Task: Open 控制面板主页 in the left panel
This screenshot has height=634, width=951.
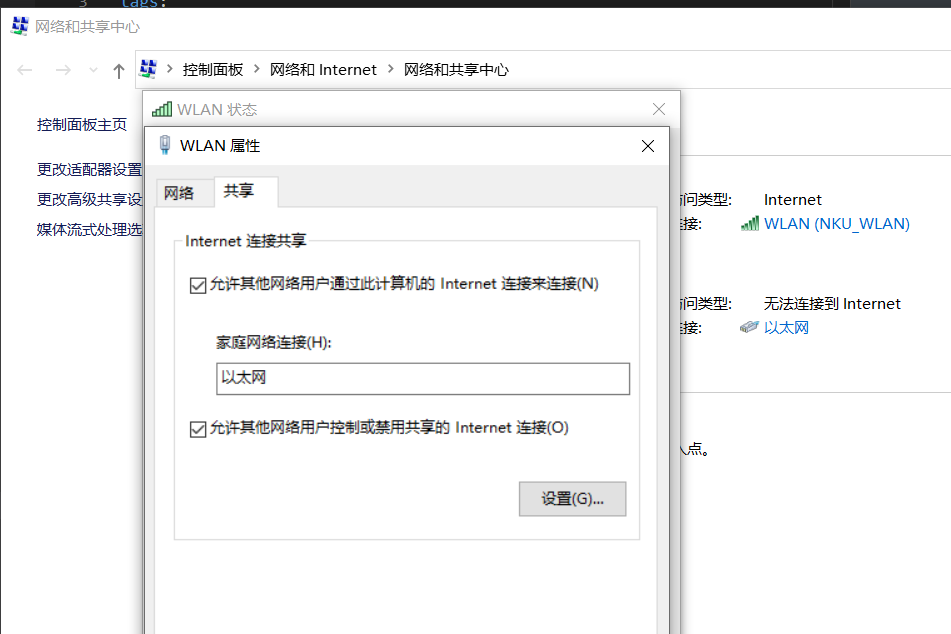Action: [82, 125]
